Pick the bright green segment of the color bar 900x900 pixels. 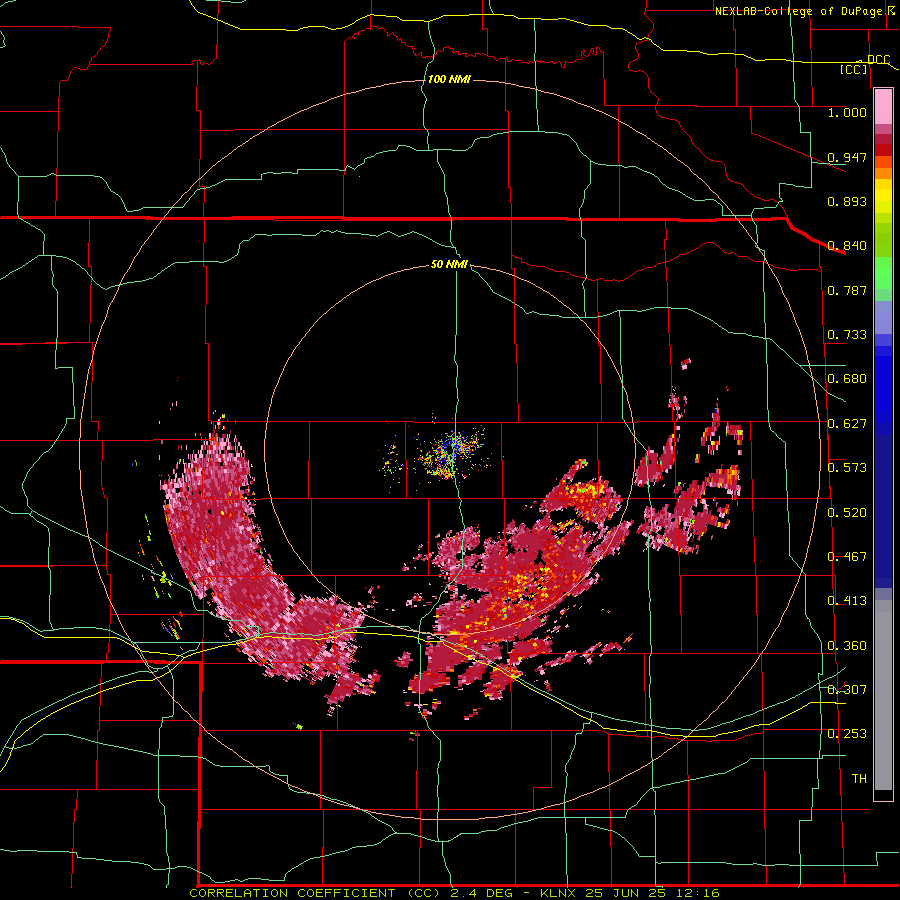tap(883, 273)
